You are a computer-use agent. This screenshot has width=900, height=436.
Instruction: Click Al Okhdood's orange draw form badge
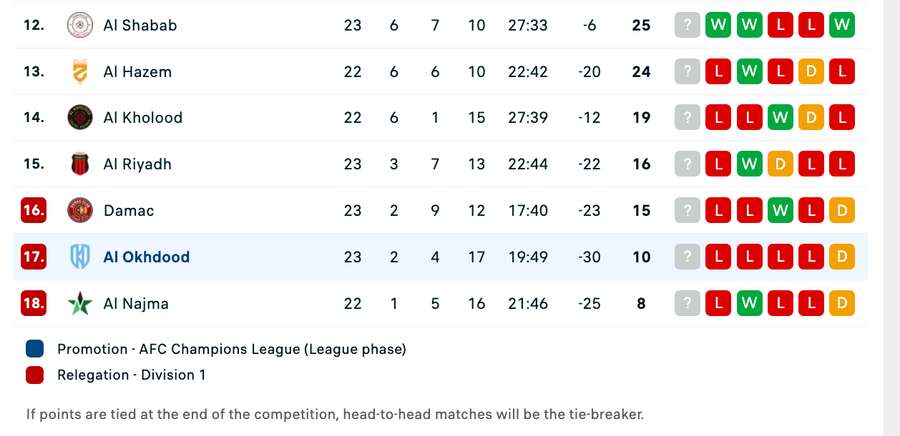pos(842,257)
